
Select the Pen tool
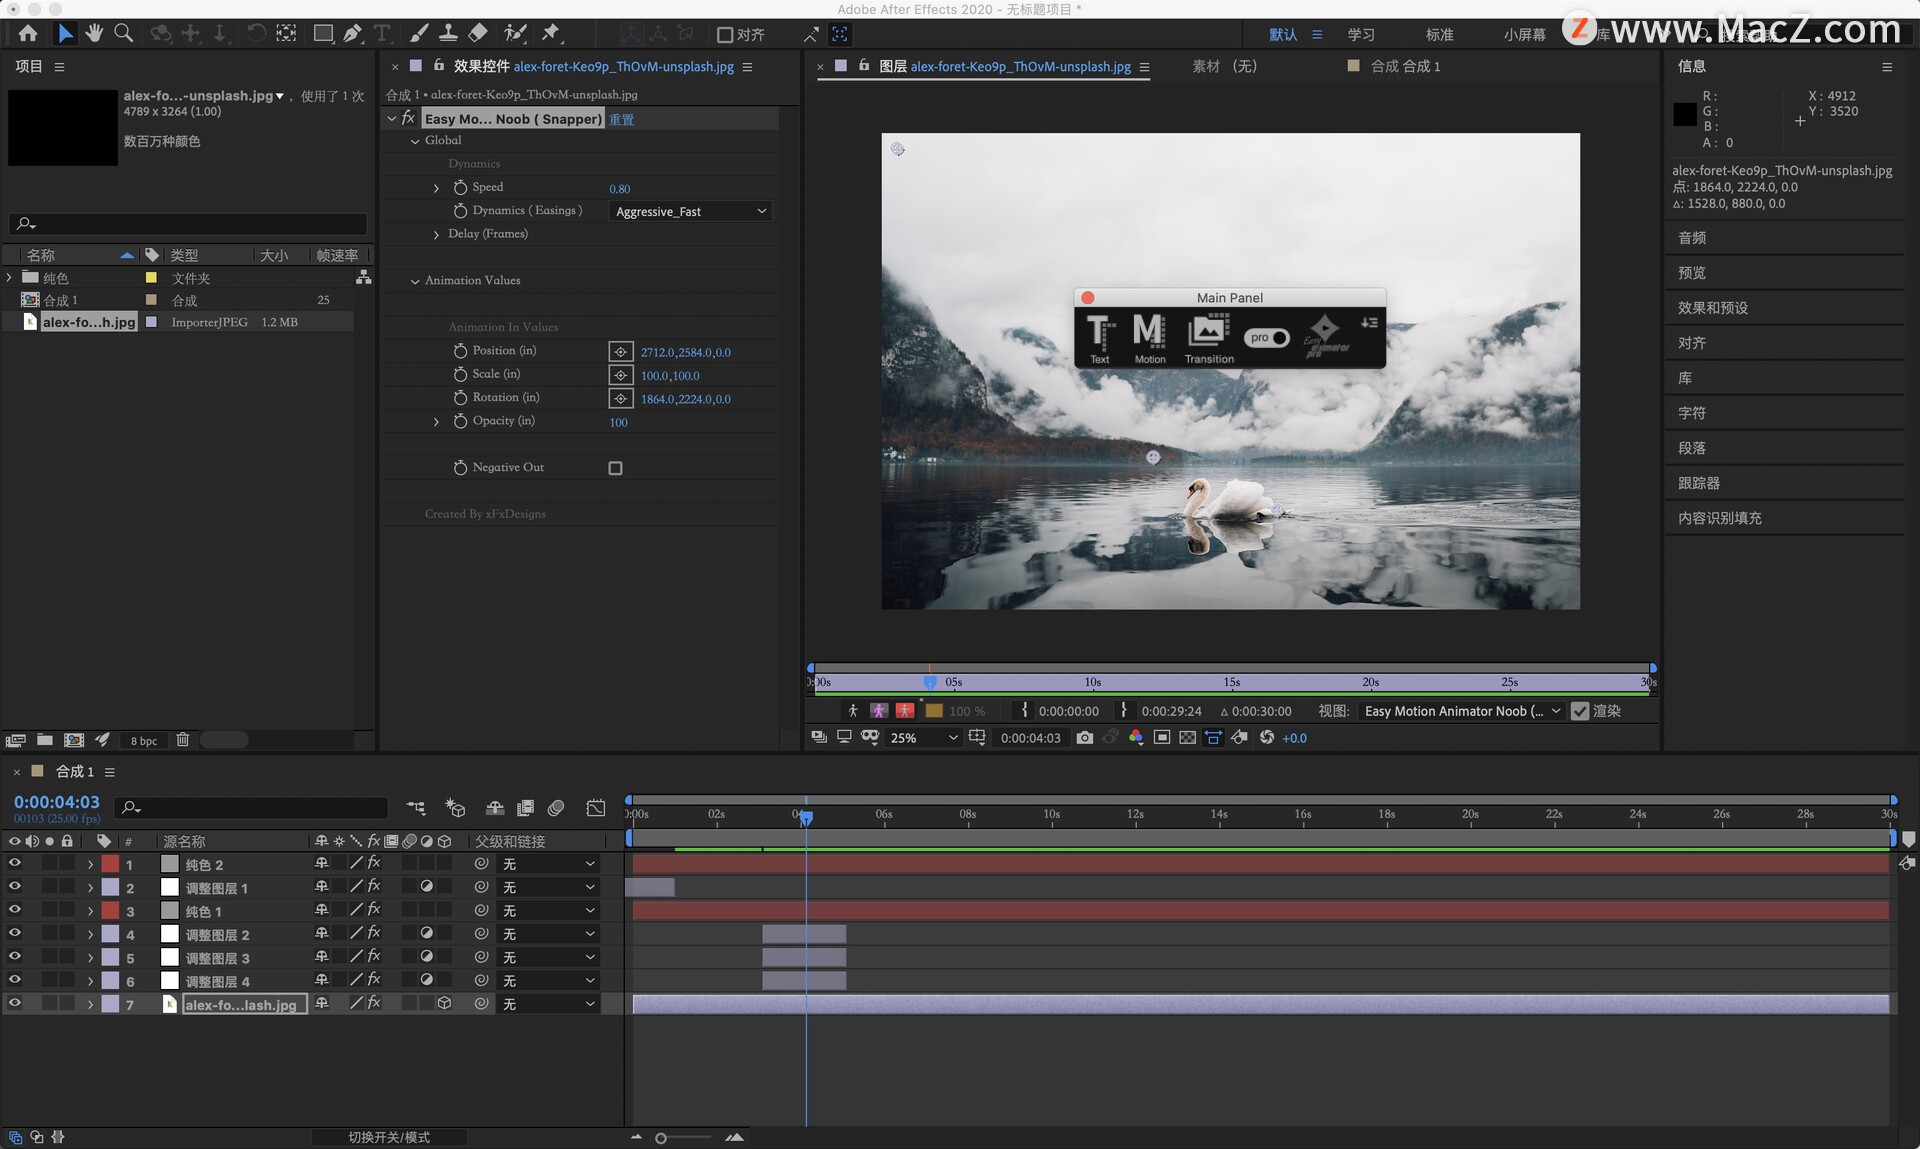pos(352,33)
